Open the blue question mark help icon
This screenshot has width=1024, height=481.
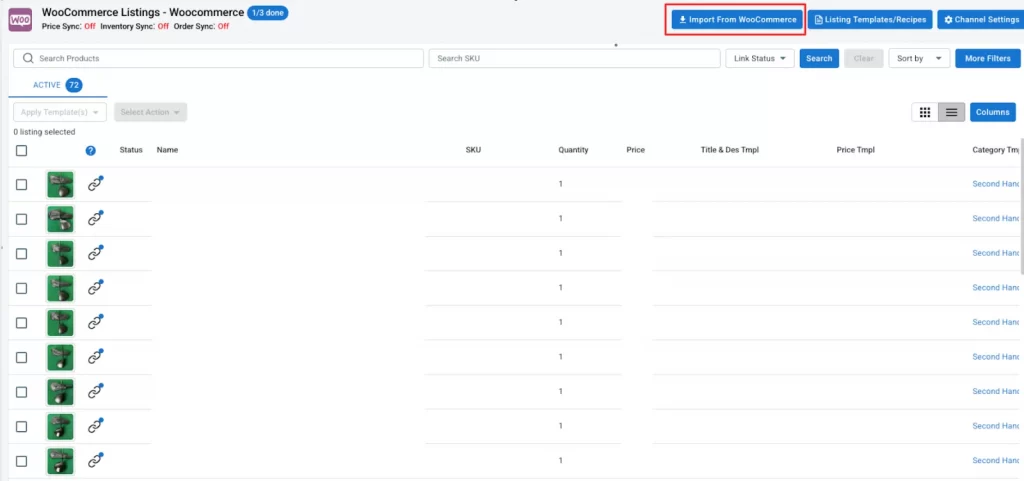click(91, 150)
